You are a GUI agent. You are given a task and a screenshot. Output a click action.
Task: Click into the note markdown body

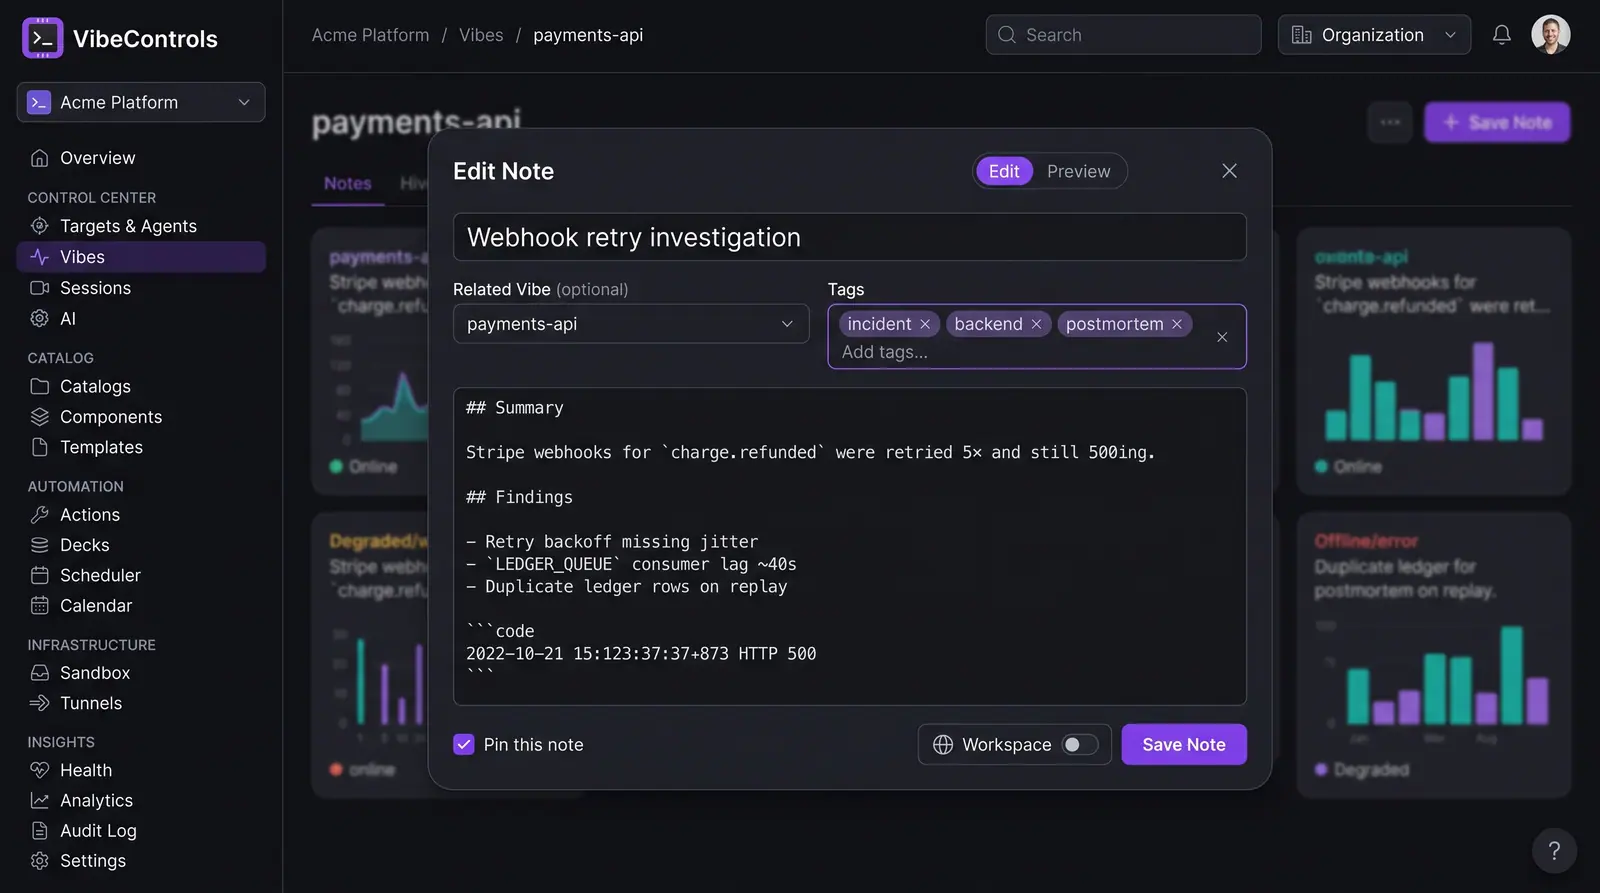[850, 546]
